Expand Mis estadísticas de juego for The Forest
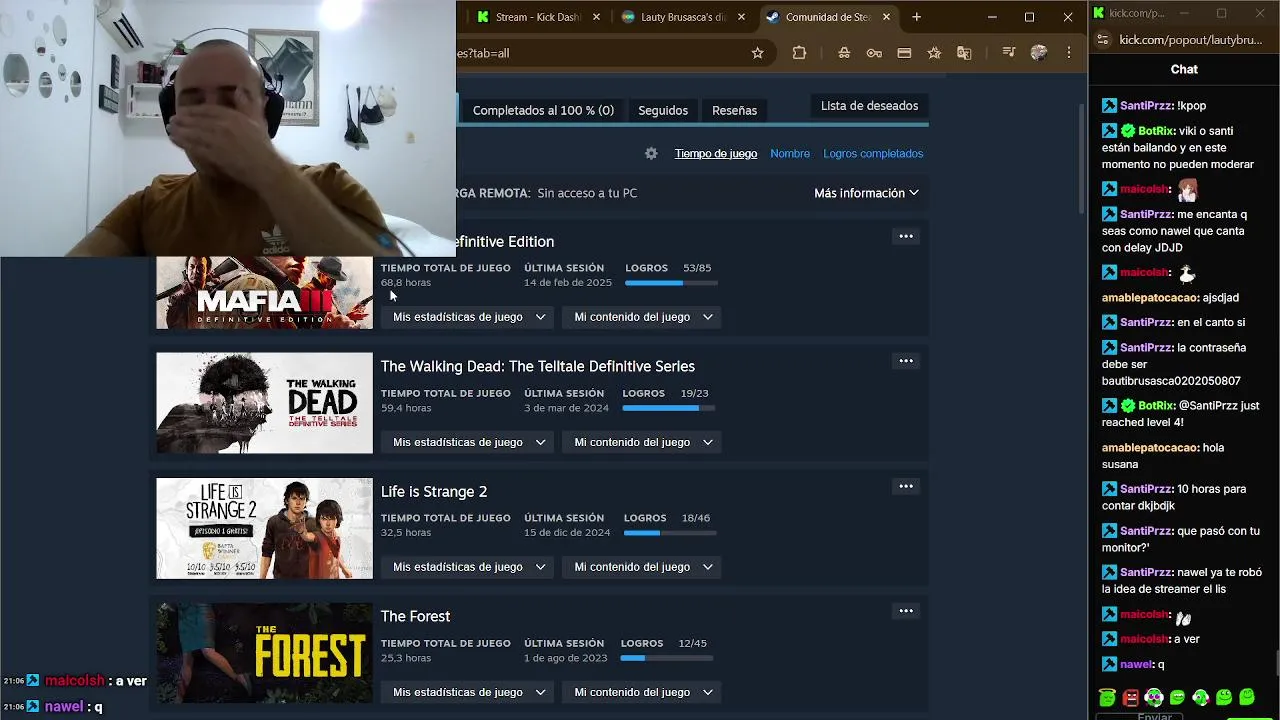The width and height of the screenshot is (1280, 720). [x=469, y=692]
